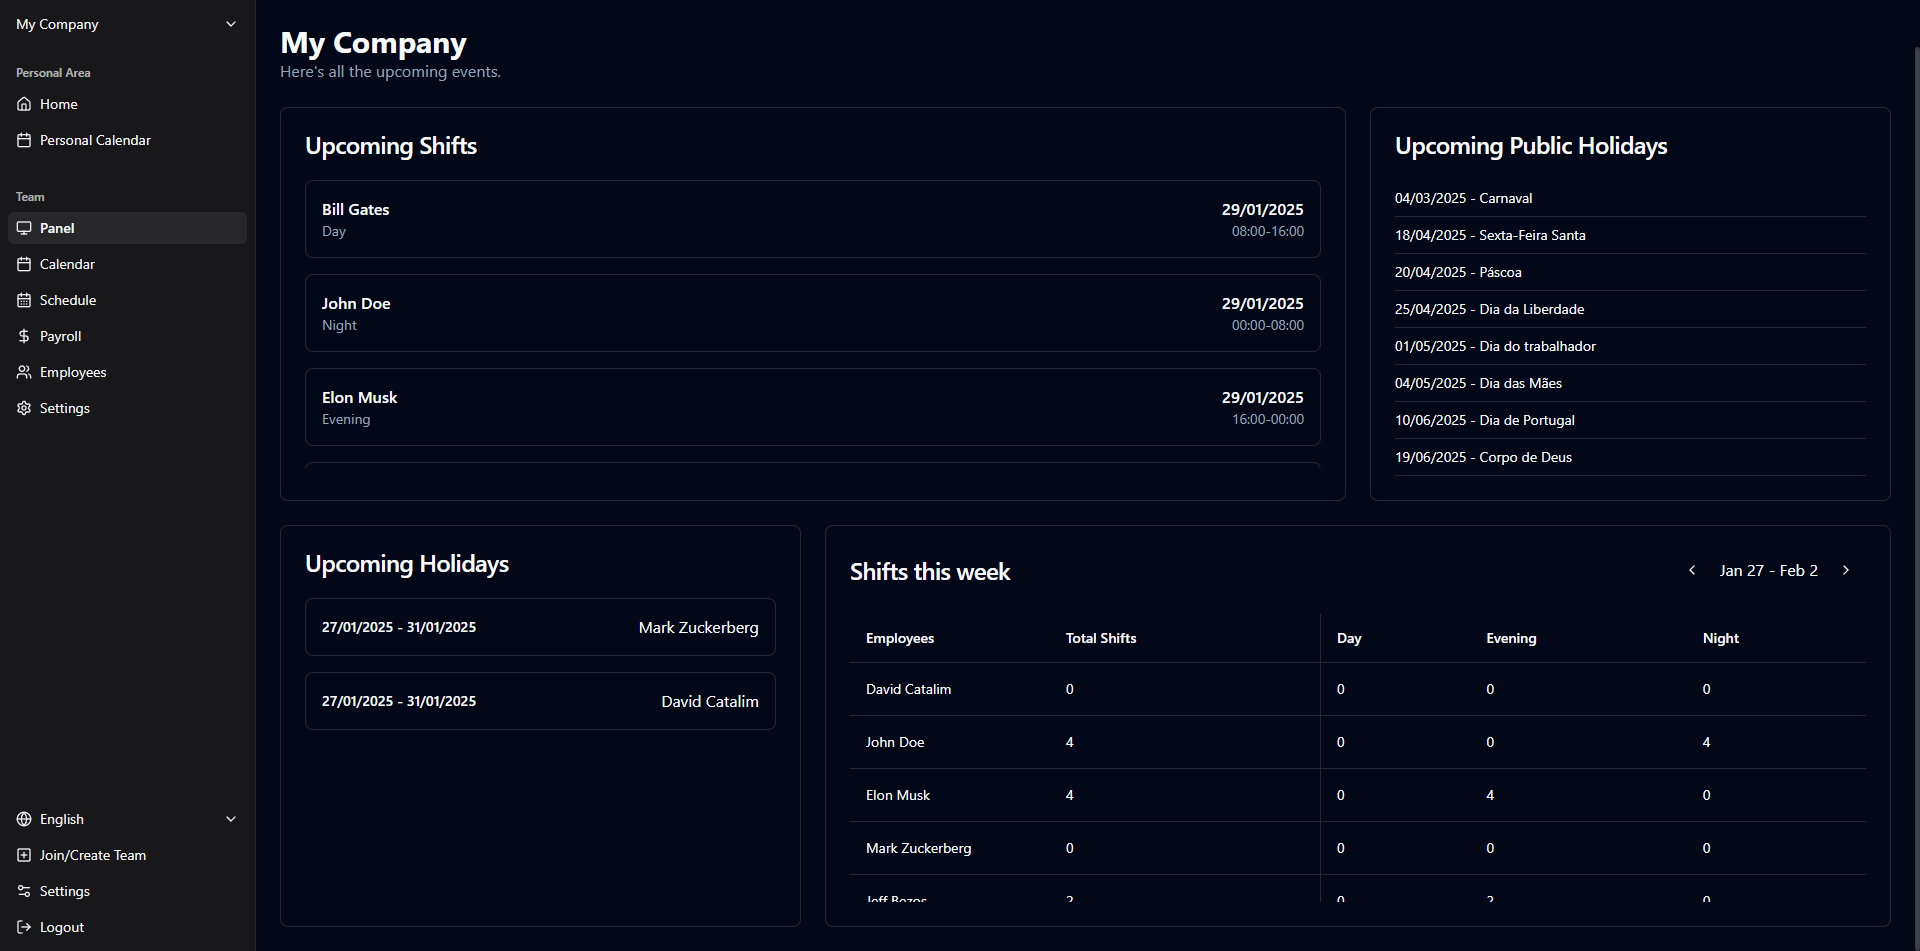1920x951 pixels.
Task: Open the team Calendar menu item
Action: 67,264
